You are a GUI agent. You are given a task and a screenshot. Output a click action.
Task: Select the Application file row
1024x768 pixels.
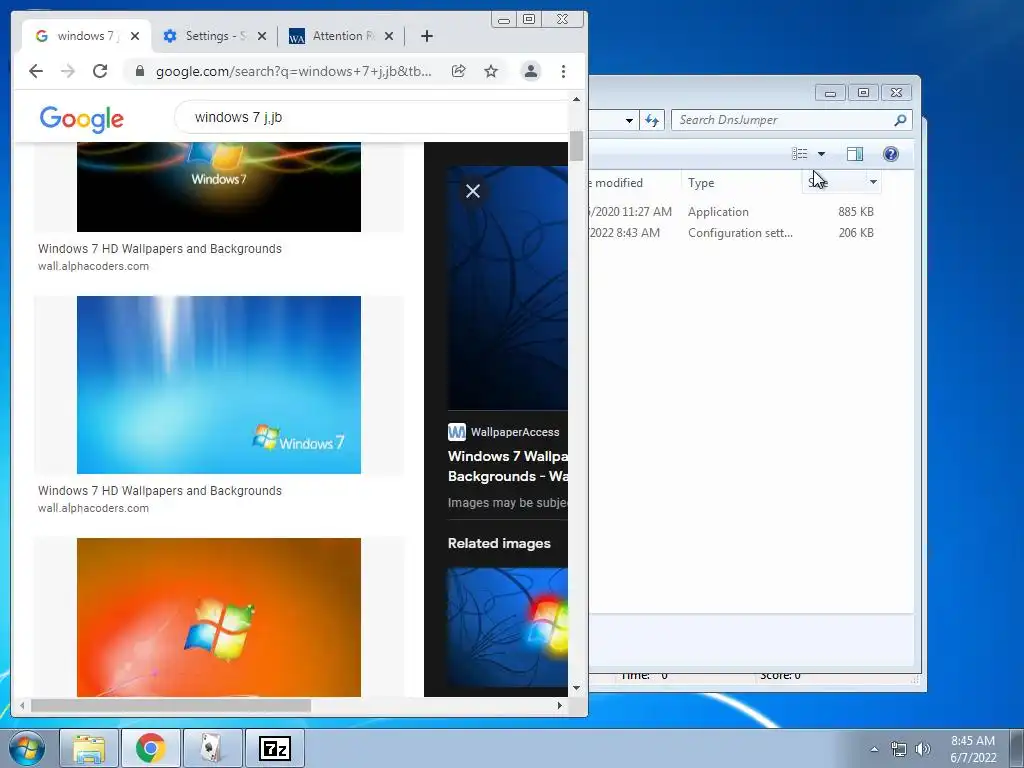click(733, 212)
